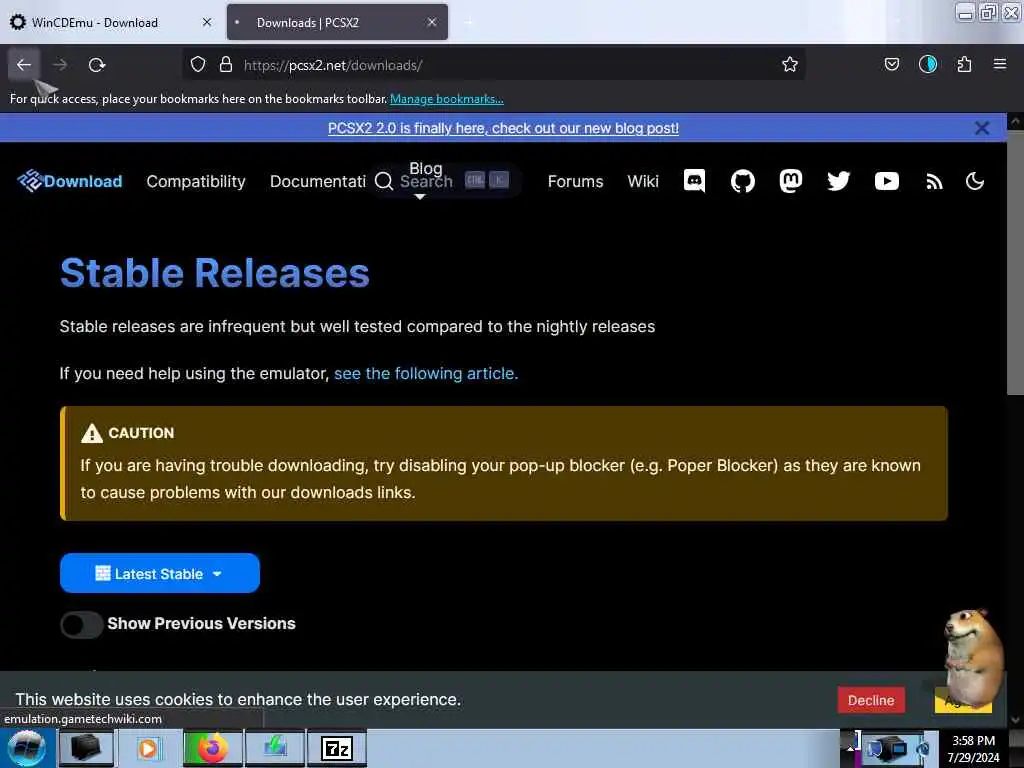Reload the page with the refresh icon
This screenshot has height=768, width=1024.
click(97, 65)
